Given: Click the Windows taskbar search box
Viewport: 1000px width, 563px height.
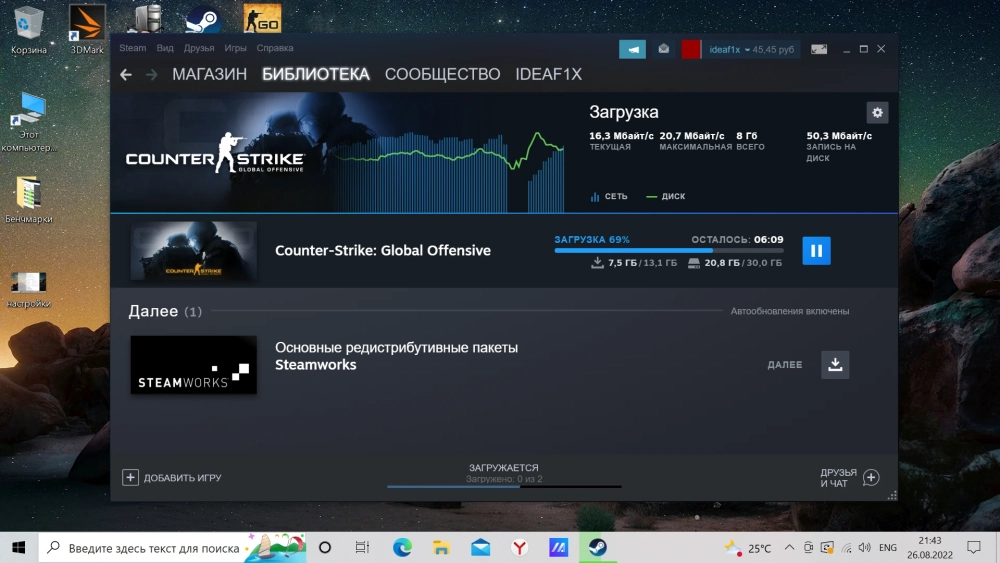Looking at the screenshot, I should 150,548.
